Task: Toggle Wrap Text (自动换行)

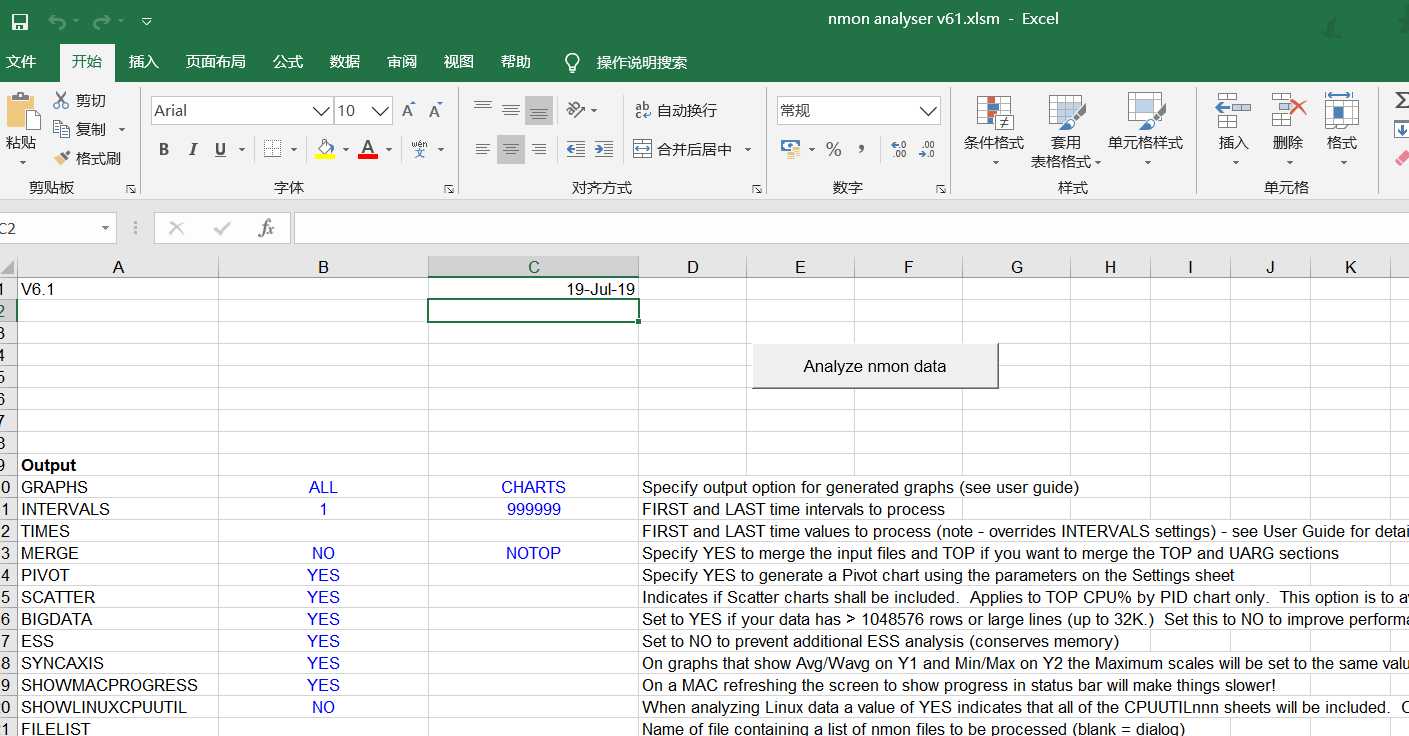Action: [x=676, y=111]
